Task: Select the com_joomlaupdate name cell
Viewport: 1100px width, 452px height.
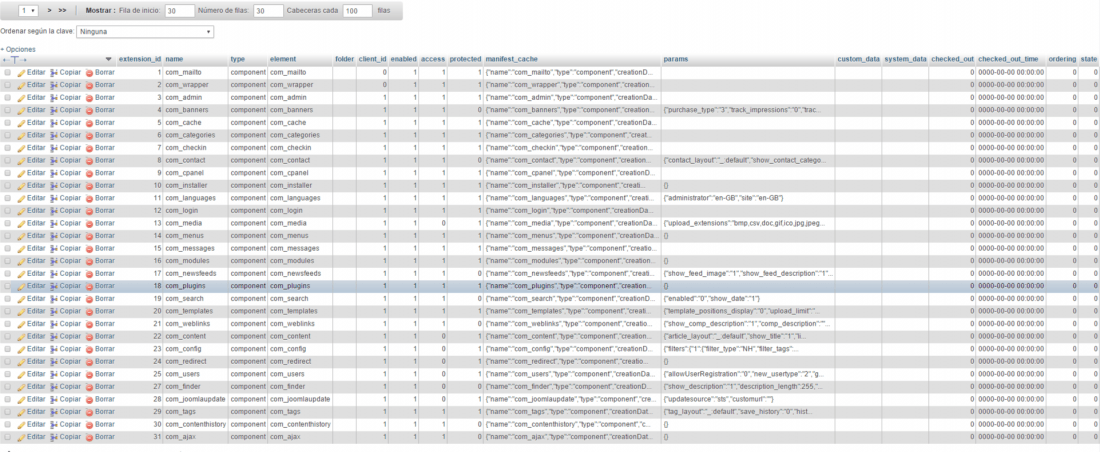Action: [196, 400]
